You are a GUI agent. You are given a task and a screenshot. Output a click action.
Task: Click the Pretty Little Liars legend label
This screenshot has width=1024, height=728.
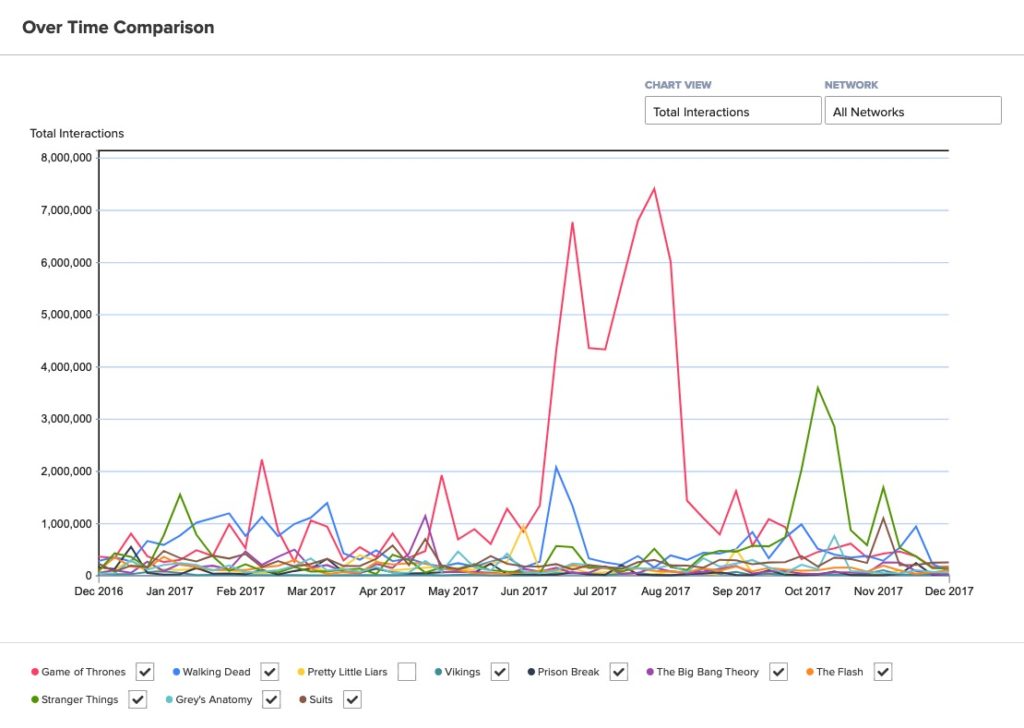pos(348,672)
